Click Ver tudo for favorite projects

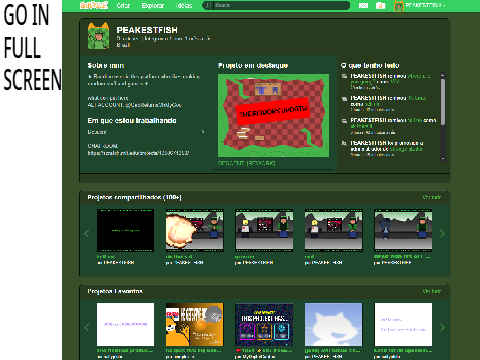coord(432,291)
